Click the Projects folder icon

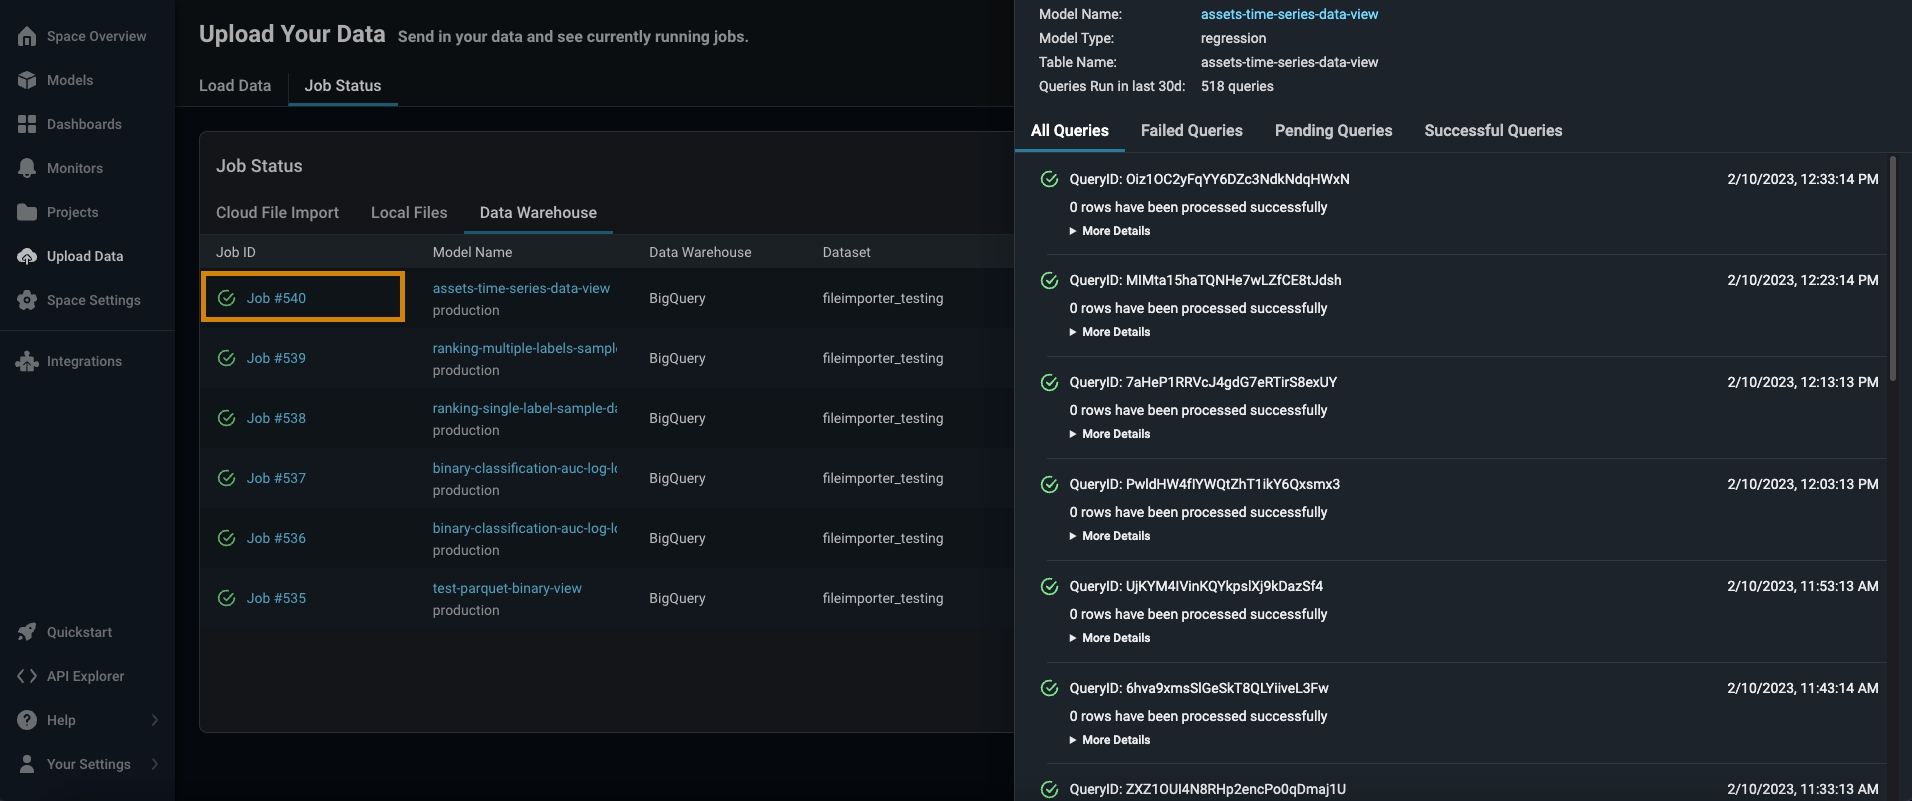tap(27, 212)
